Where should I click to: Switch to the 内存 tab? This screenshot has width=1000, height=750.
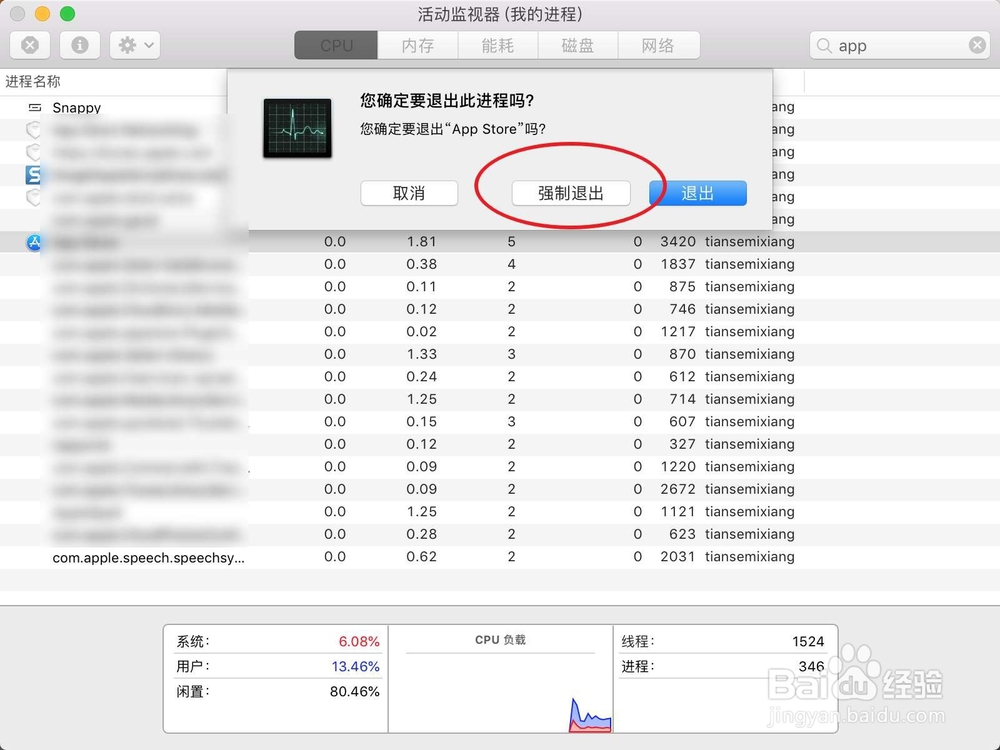click(418, 45)
